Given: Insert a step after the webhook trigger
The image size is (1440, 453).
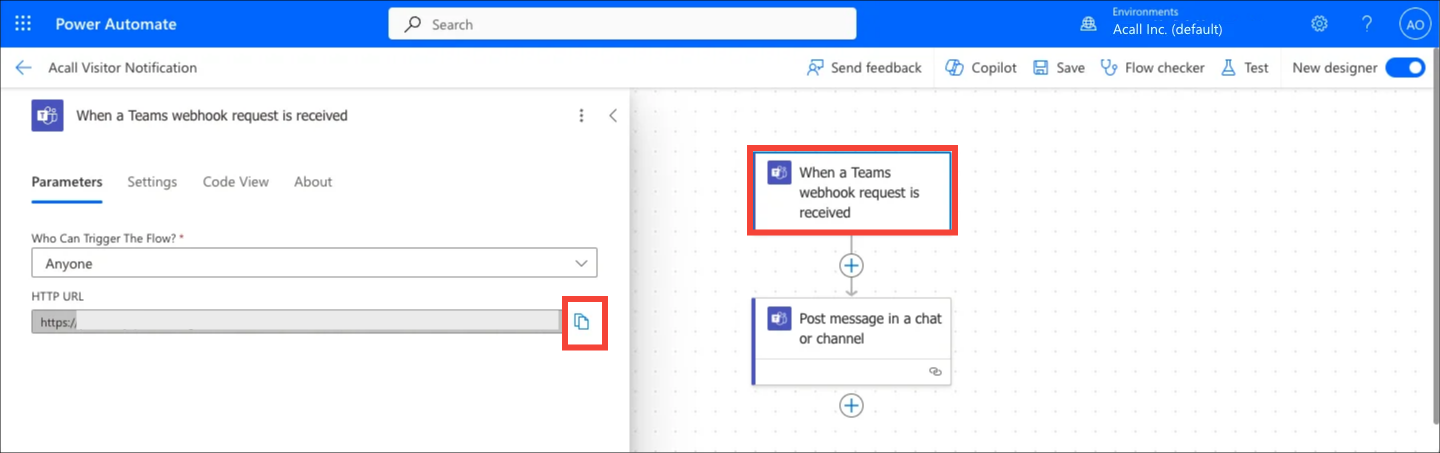Looking at the screenshot, I should [851, 265].
